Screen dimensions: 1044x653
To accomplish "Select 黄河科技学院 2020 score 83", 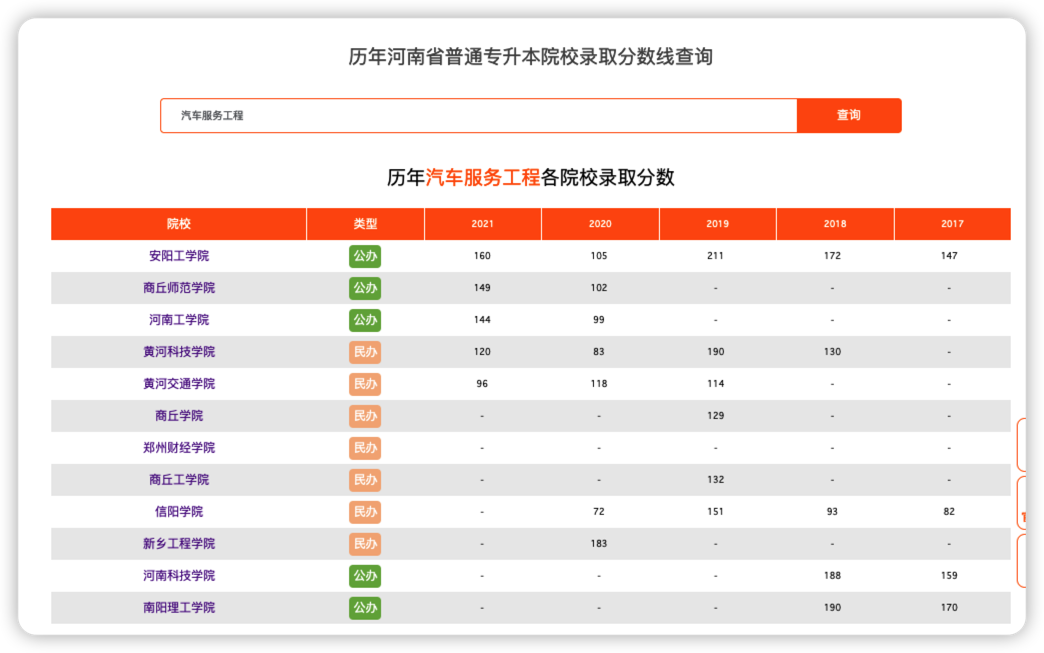I will pos(599,351).
